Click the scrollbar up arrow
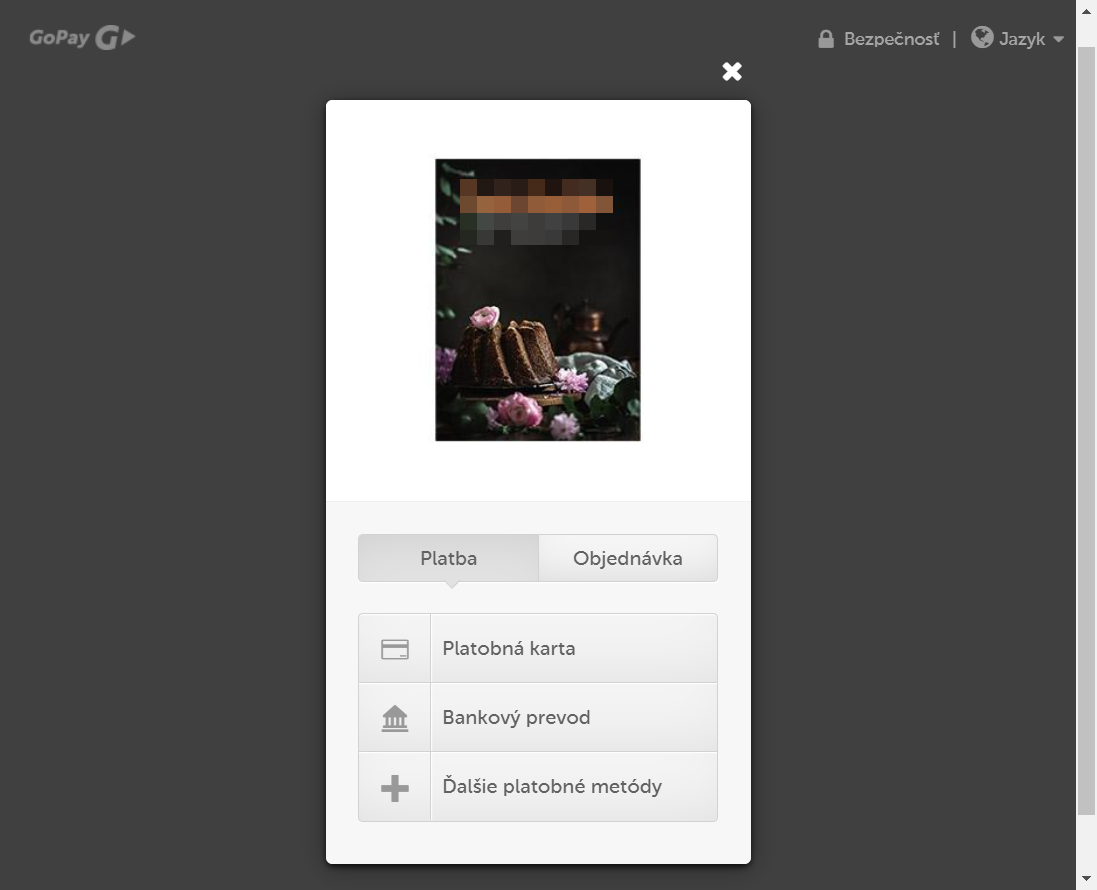The width and height of the screenshot is (1097, 890). [x=1086, y=10]
